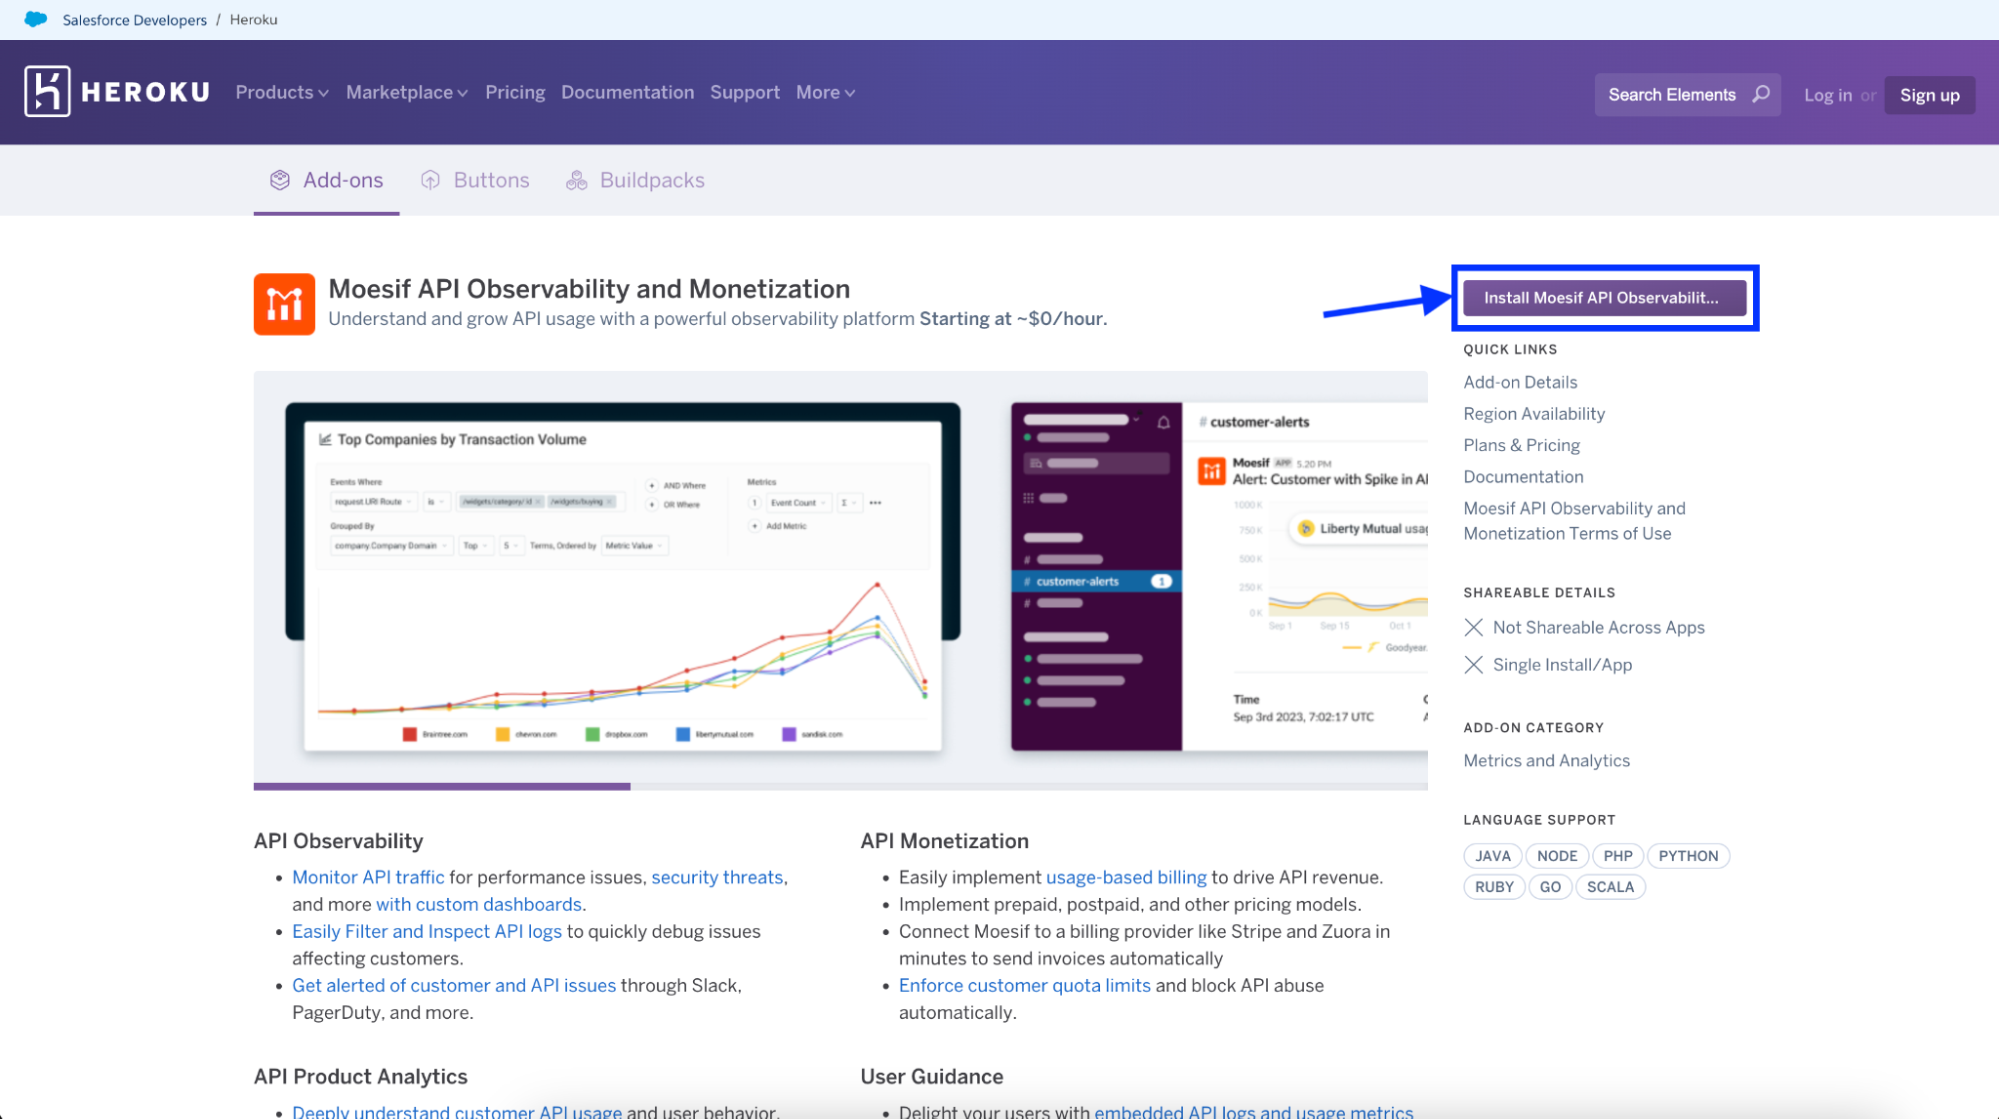
Task: Open the Metrics and Analytics category link
Action: 1546,760
